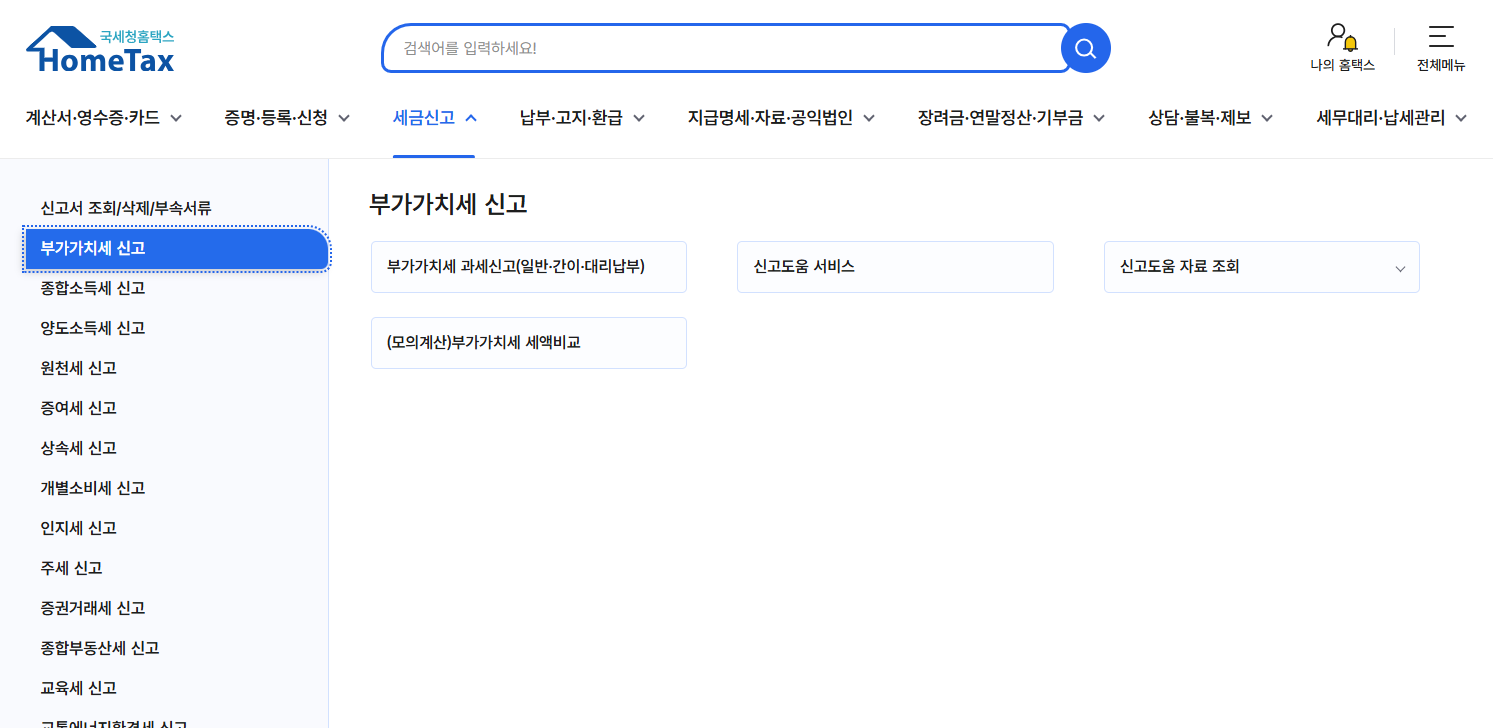Expand the 신고도움 자료 조회 dropdown
Screen dimensions: 1493x728
tap(1400, 267)
